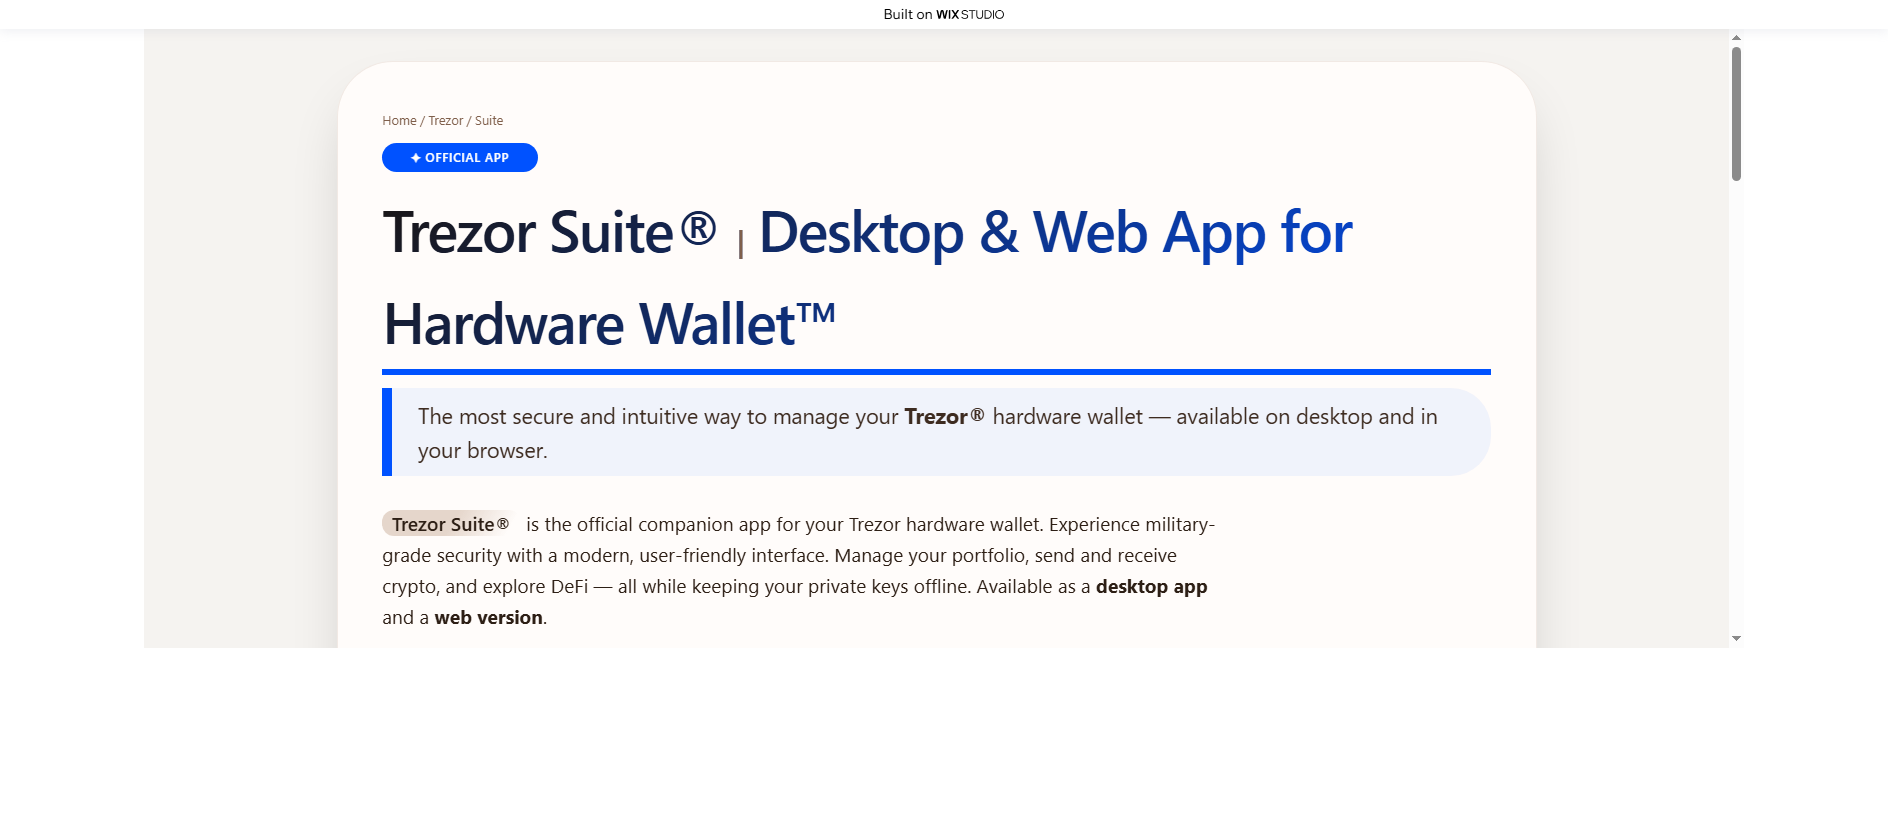Click the bold words web version
1888x818 pixels.
point(488,618)
